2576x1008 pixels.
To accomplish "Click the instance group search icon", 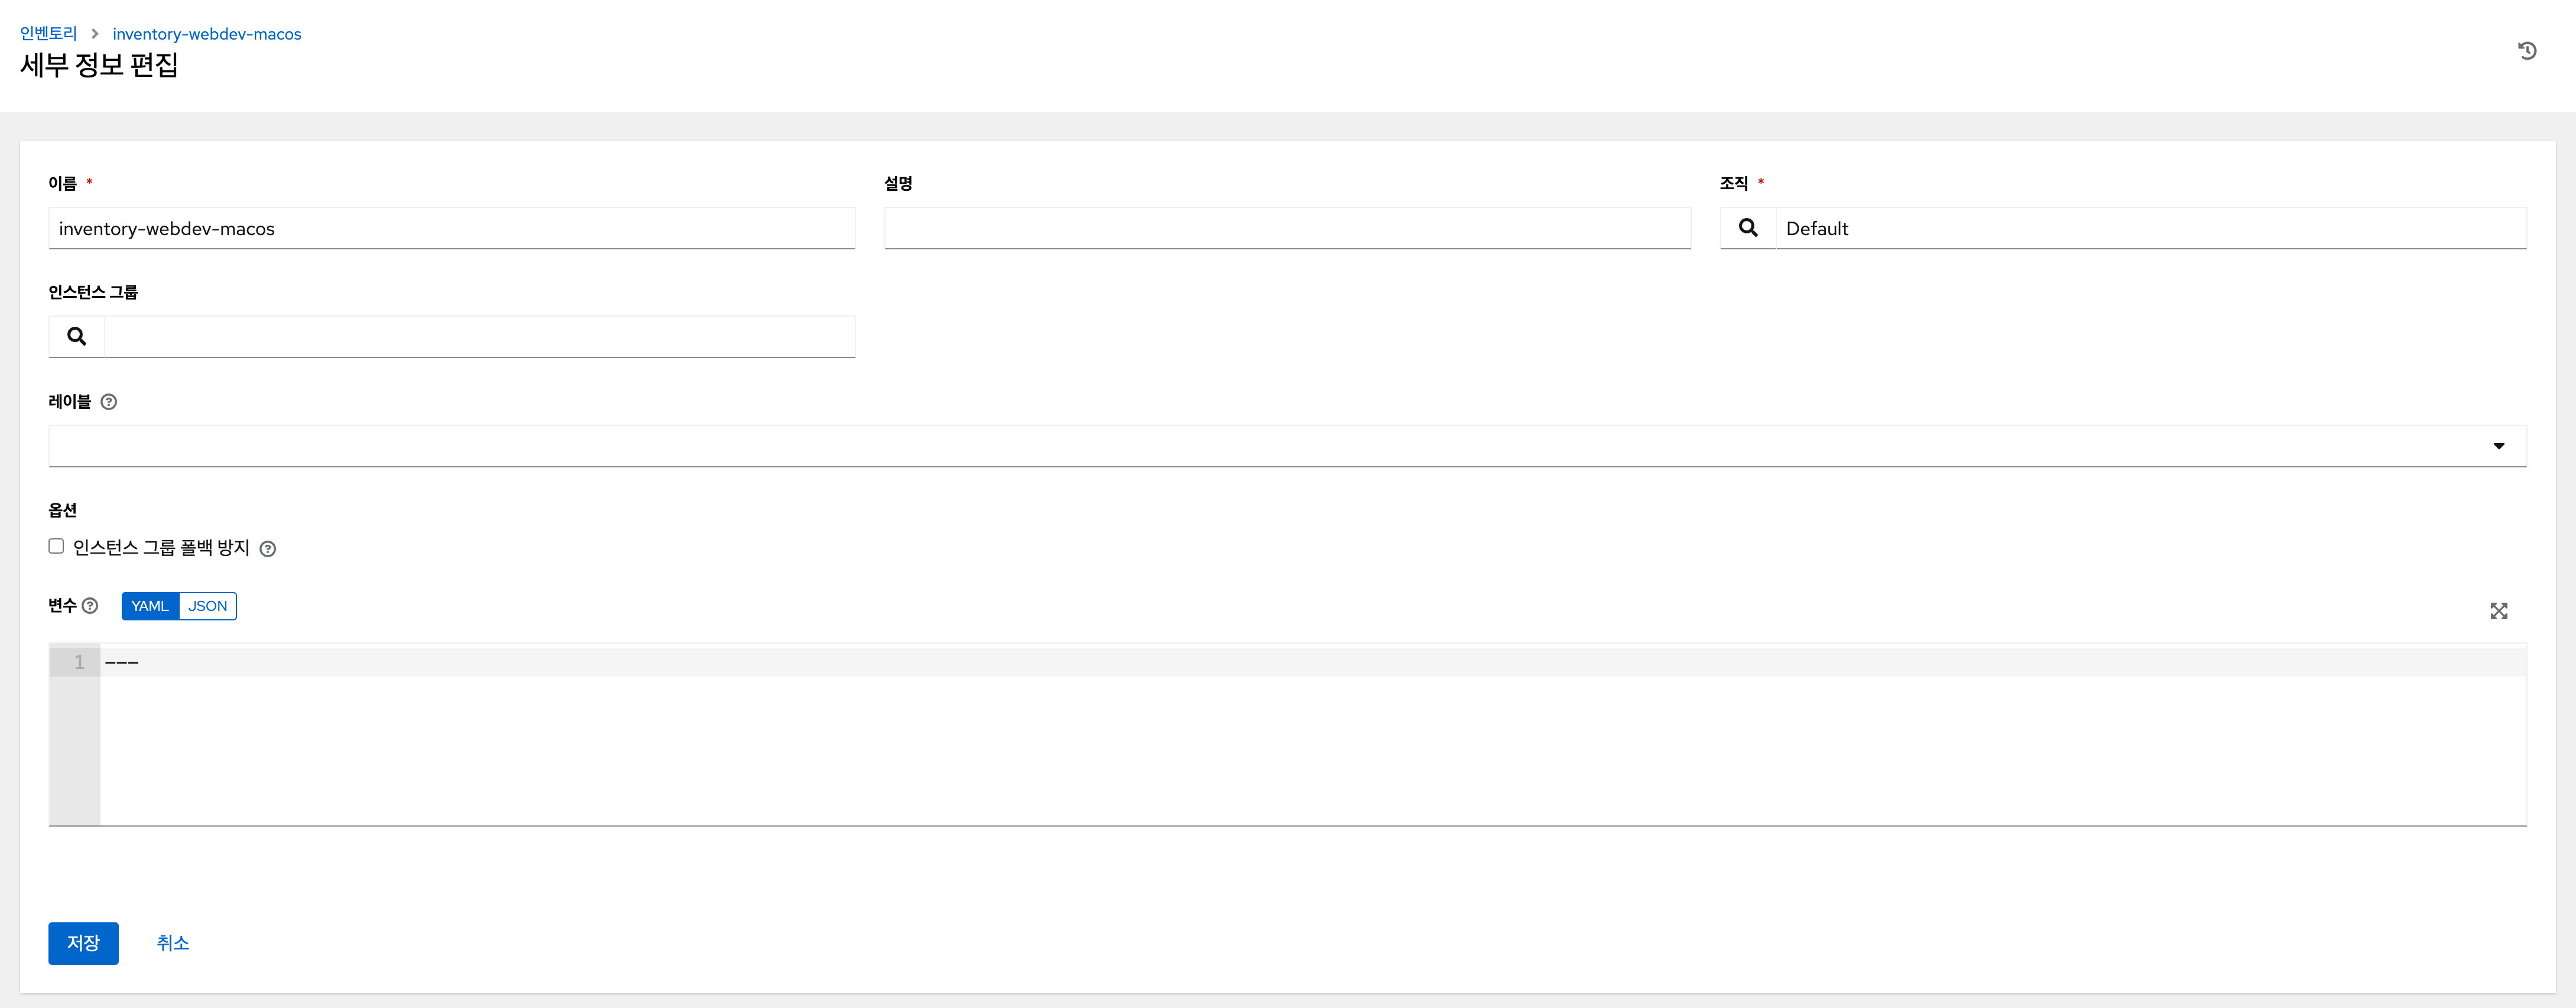I will 76,337.
